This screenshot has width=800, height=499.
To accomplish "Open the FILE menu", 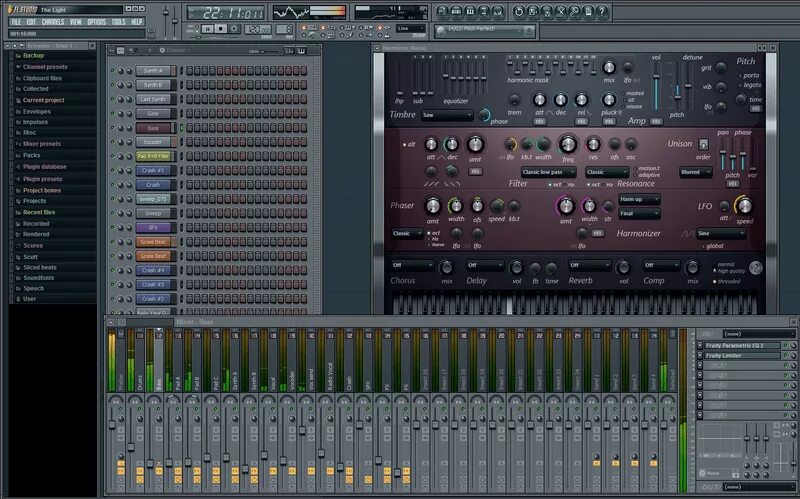I will point(16,22).
